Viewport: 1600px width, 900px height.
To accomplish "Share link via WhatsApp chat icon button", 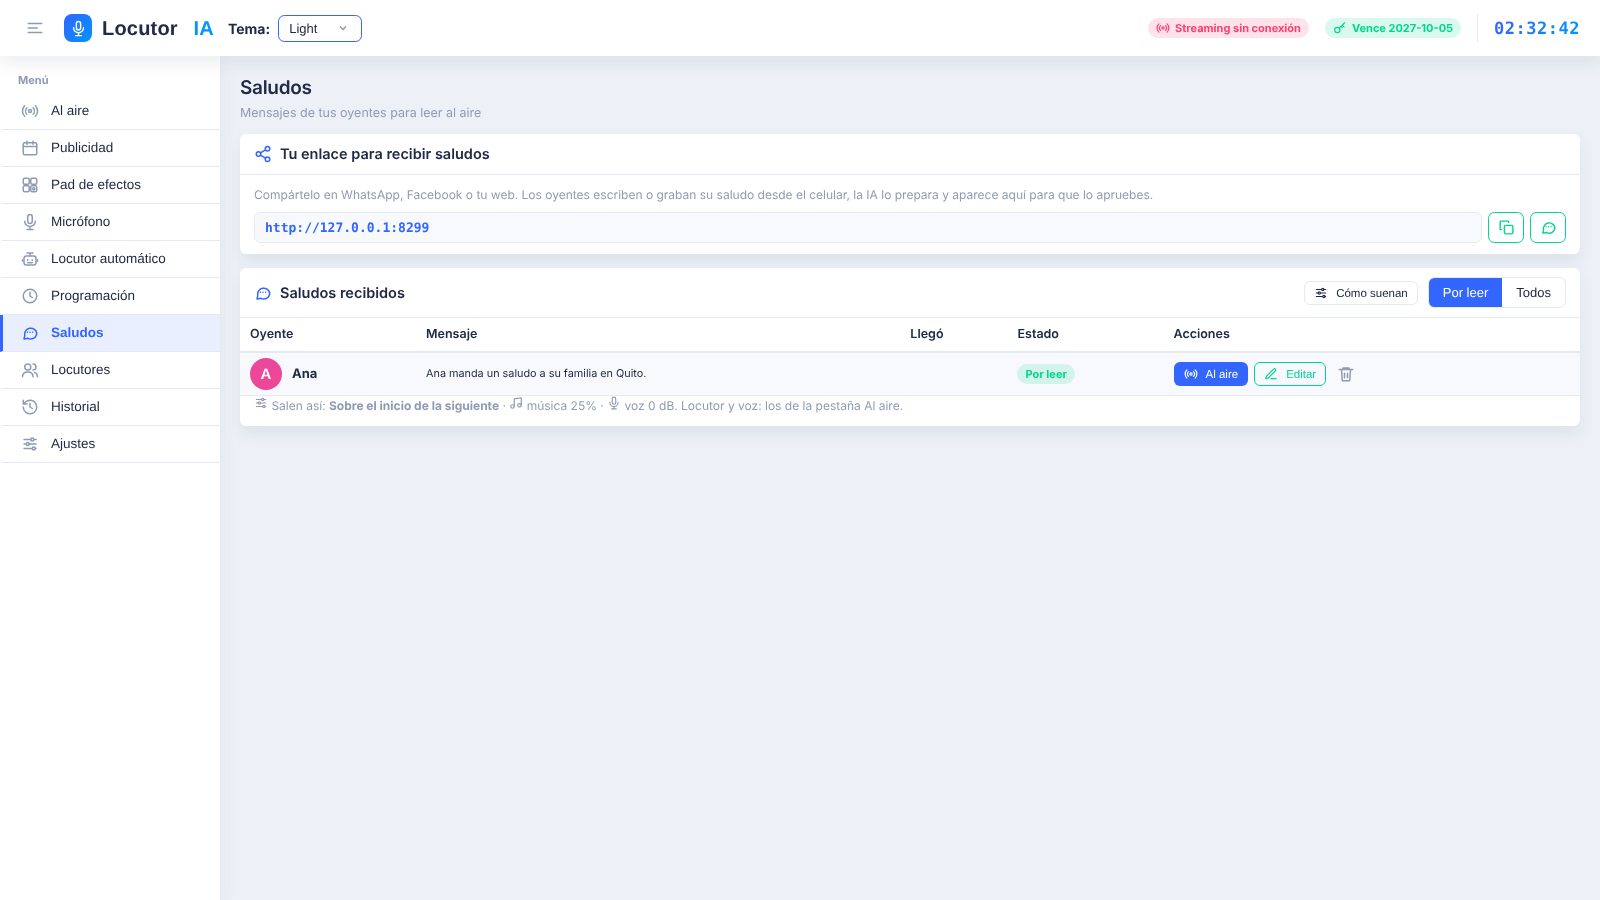I will coord(1548,228).
